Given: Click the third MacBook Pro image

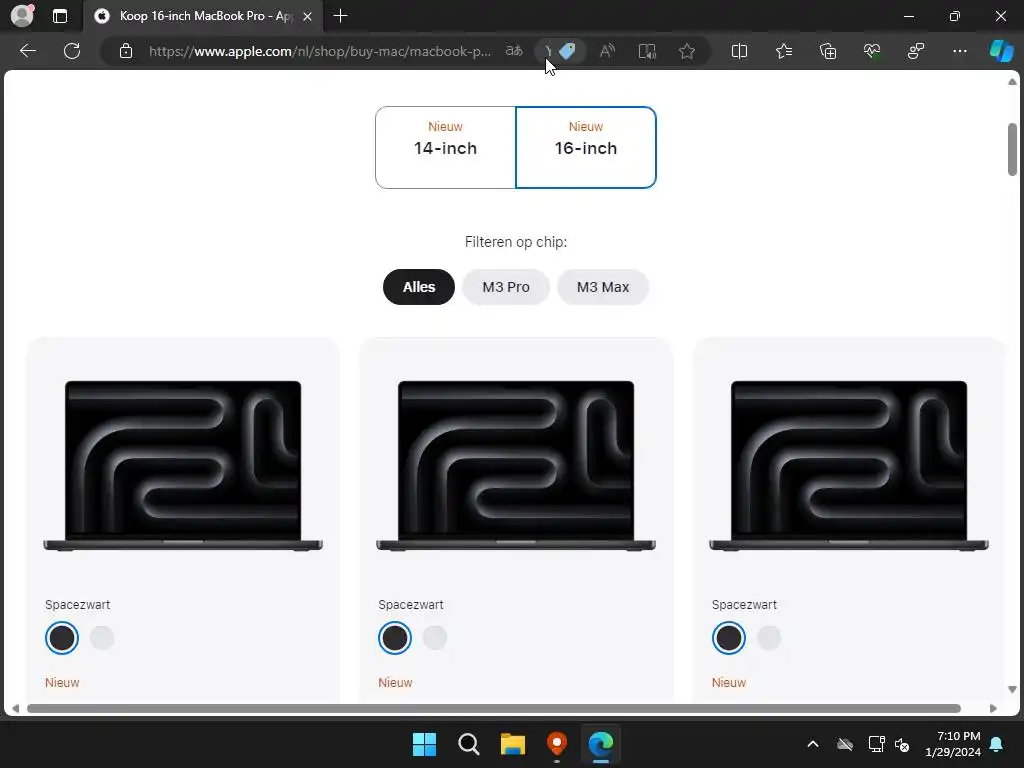Looking at the screenshot, I should (x=849, y=466).
